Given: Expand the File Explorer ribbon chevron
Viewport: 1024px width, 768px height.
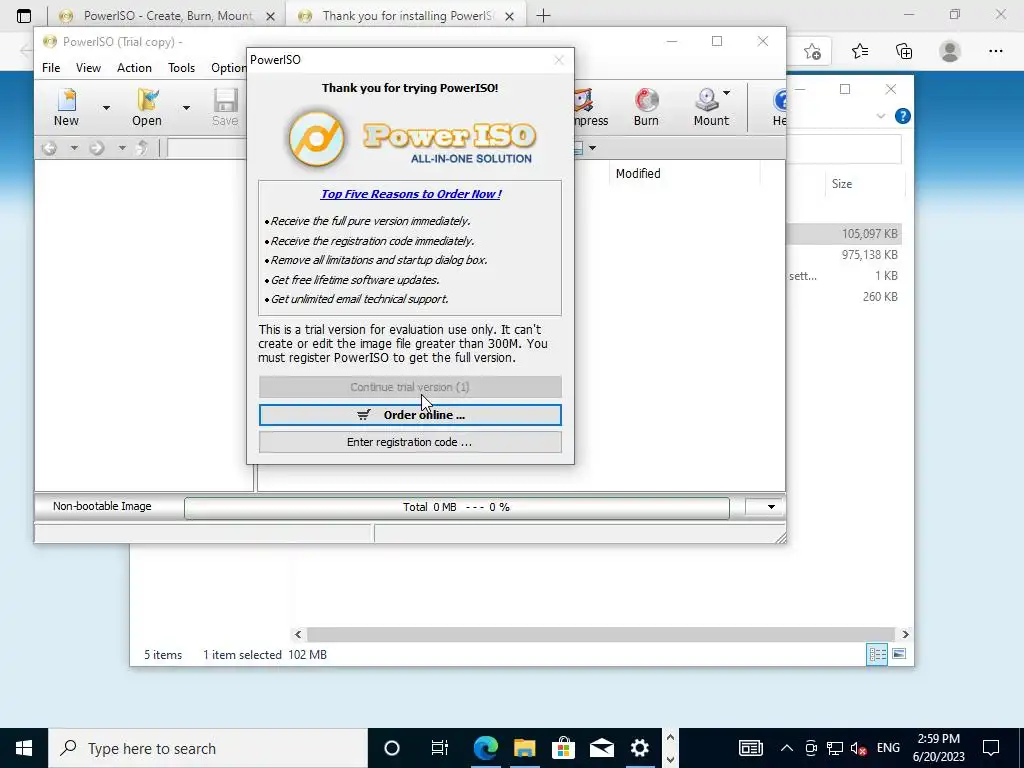Looking at the screenshot, I should point(880,116).
